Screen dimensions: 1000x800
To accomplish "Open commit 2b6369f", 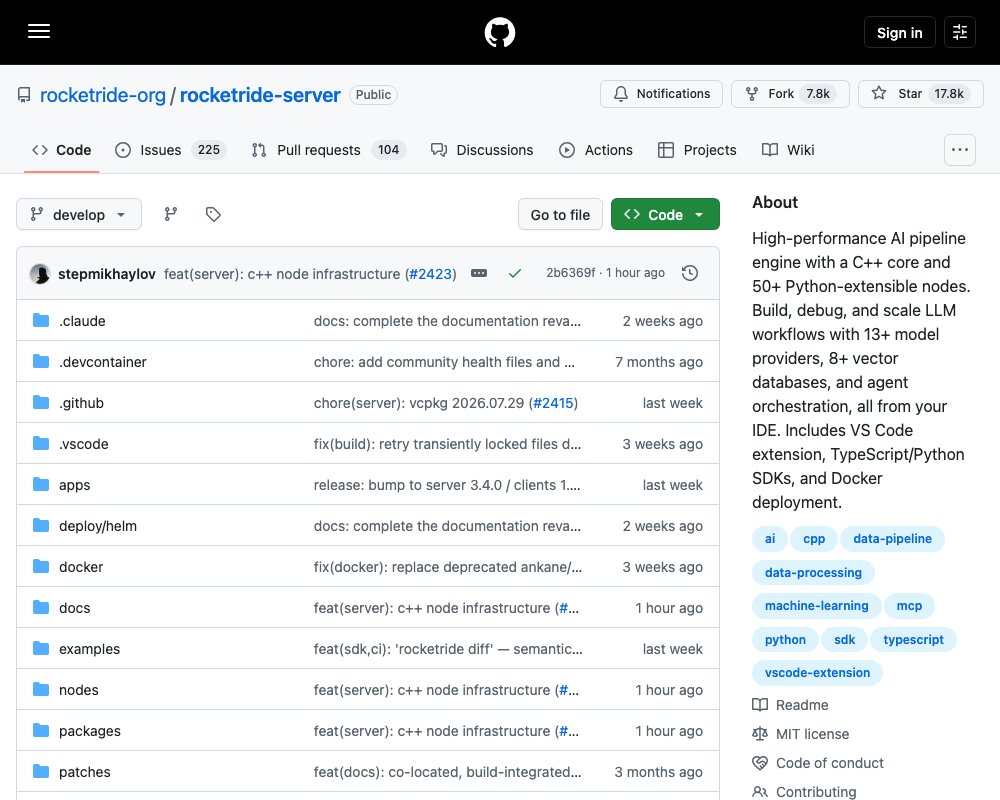I will pyautogui.click(x=570, y=273).
